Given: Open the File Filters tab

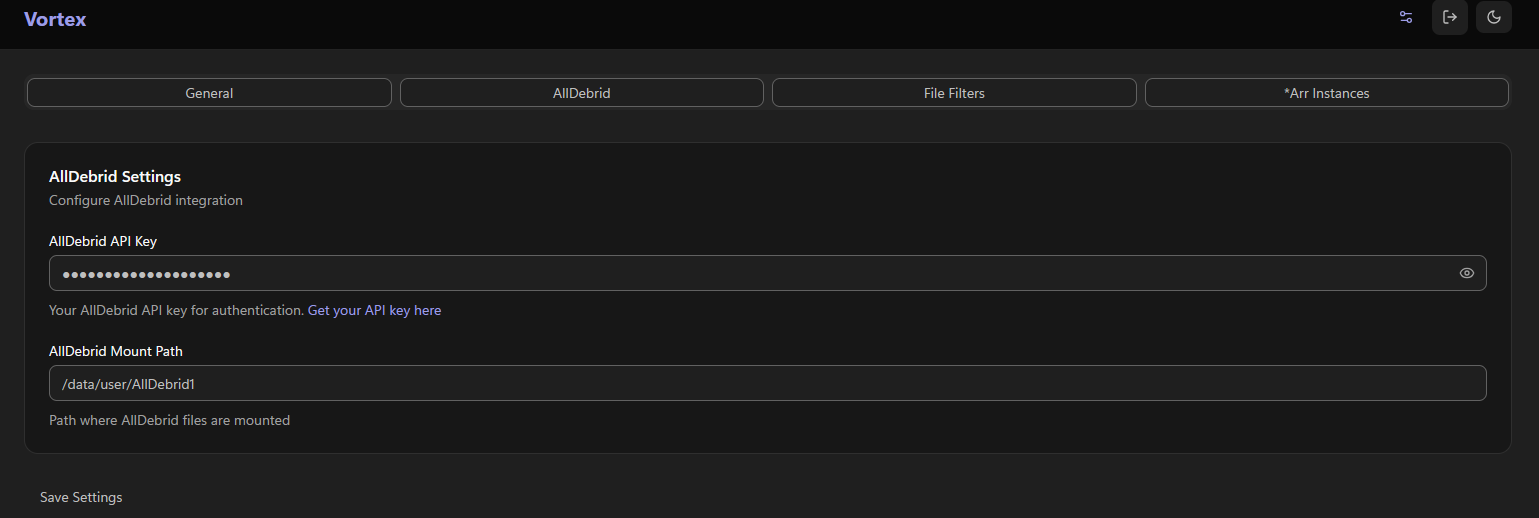Looking at the screenshot, I should coord(954,93).
